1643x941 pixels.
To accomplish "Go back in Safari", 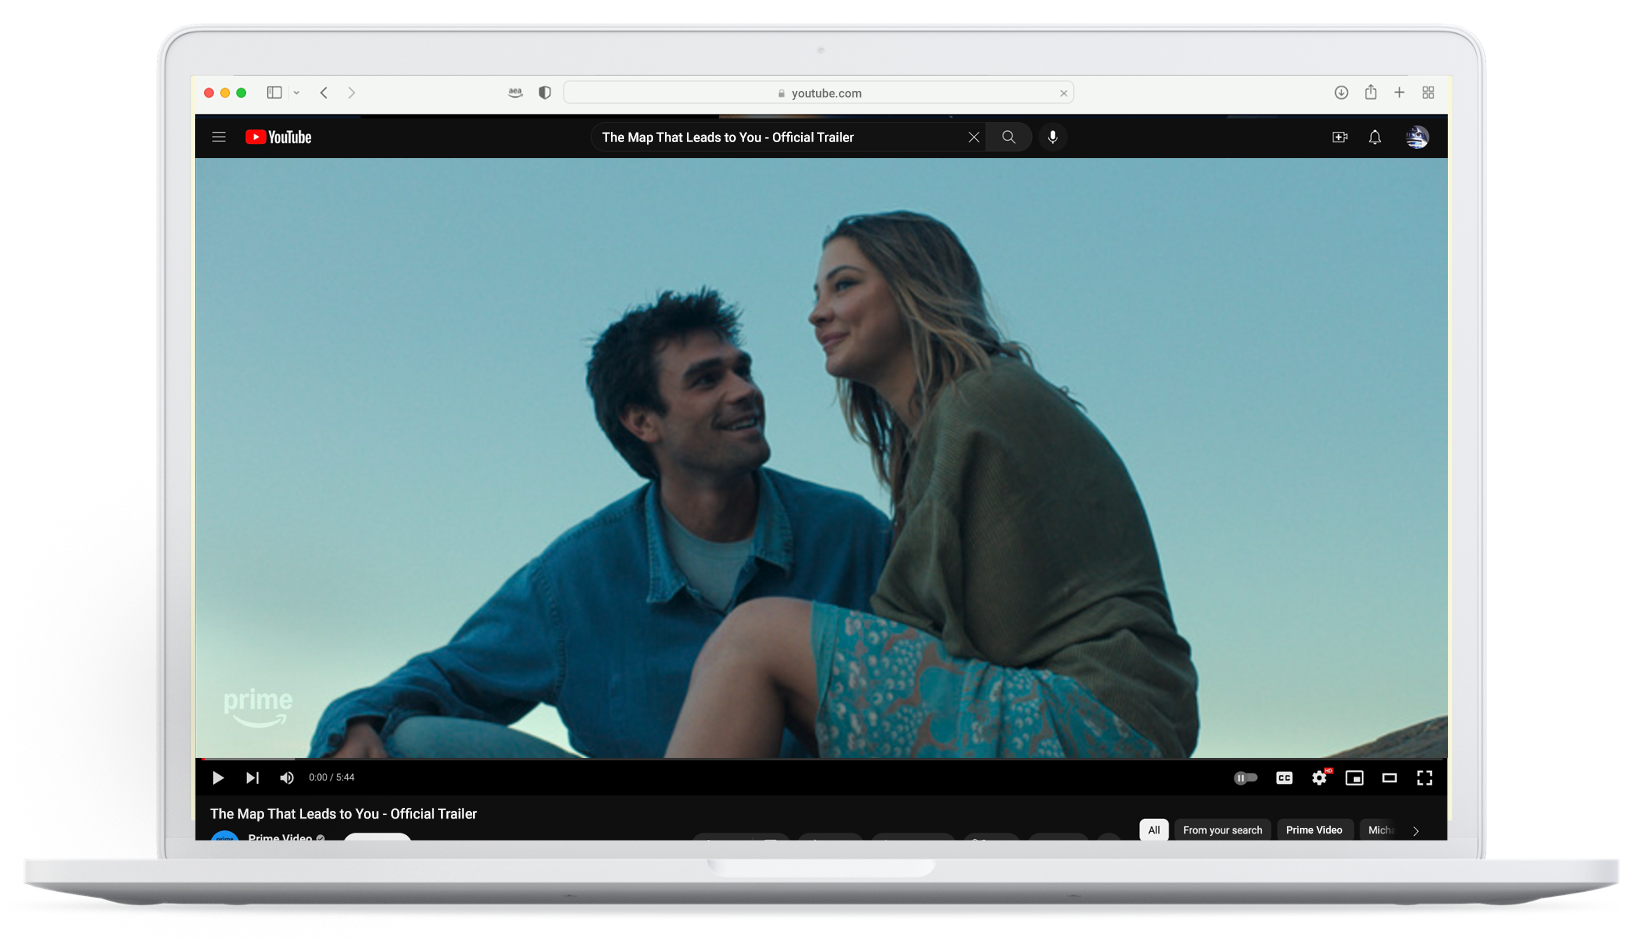I will point(324,92).
